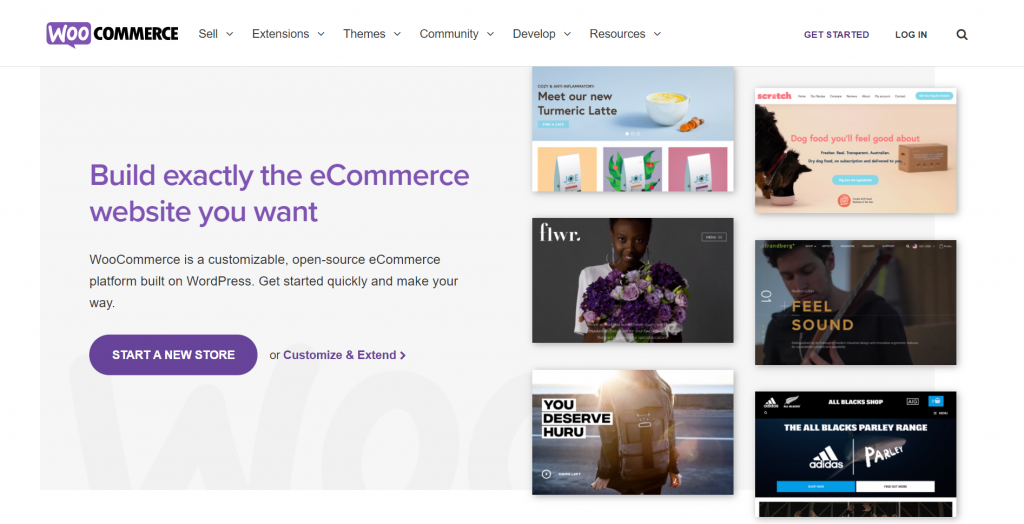Open the Develop menu
This screenshot has width=1024, height=524.
point(534,34)
